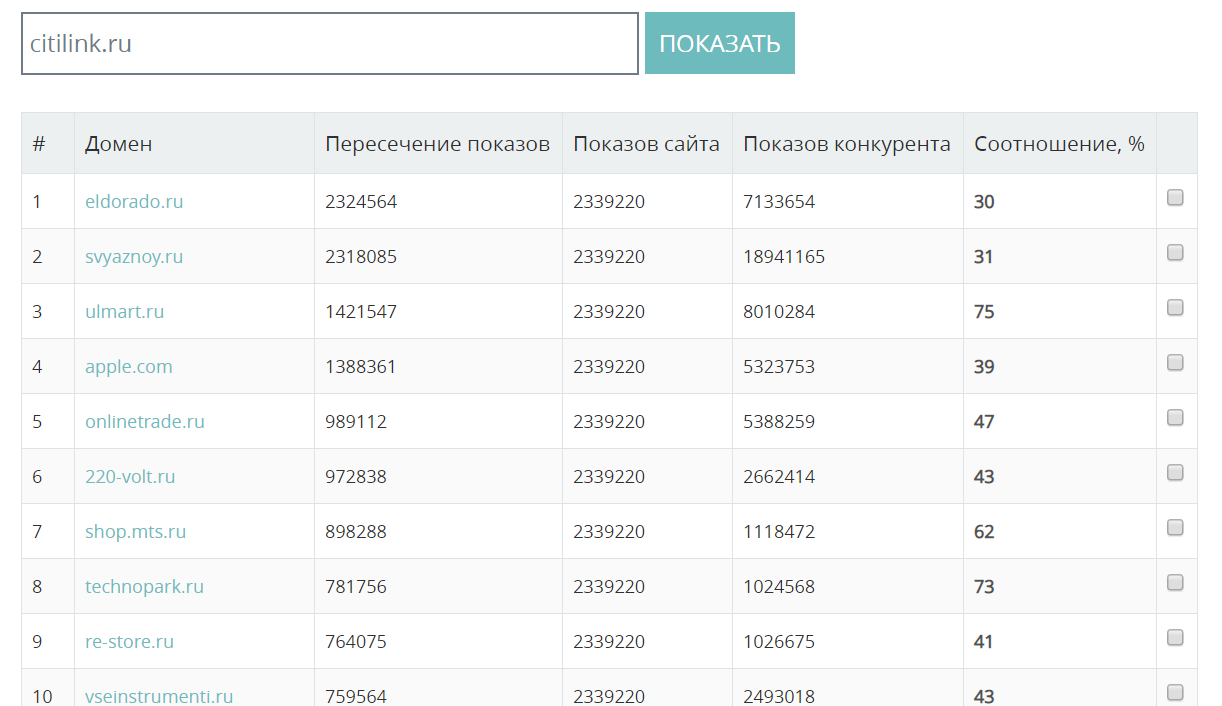The height and width of the screenshot is (706, 1222).
Task: Click ratio value 47 in onlinetrade.ru row
Action: 984,421
